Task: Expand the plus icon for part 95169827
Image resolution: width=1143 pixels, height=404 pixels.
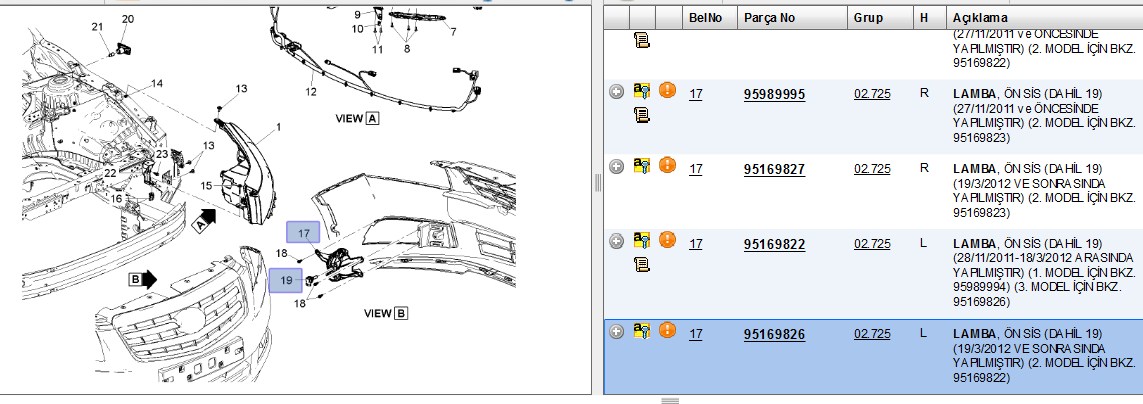Action: [x=617, y=166]
